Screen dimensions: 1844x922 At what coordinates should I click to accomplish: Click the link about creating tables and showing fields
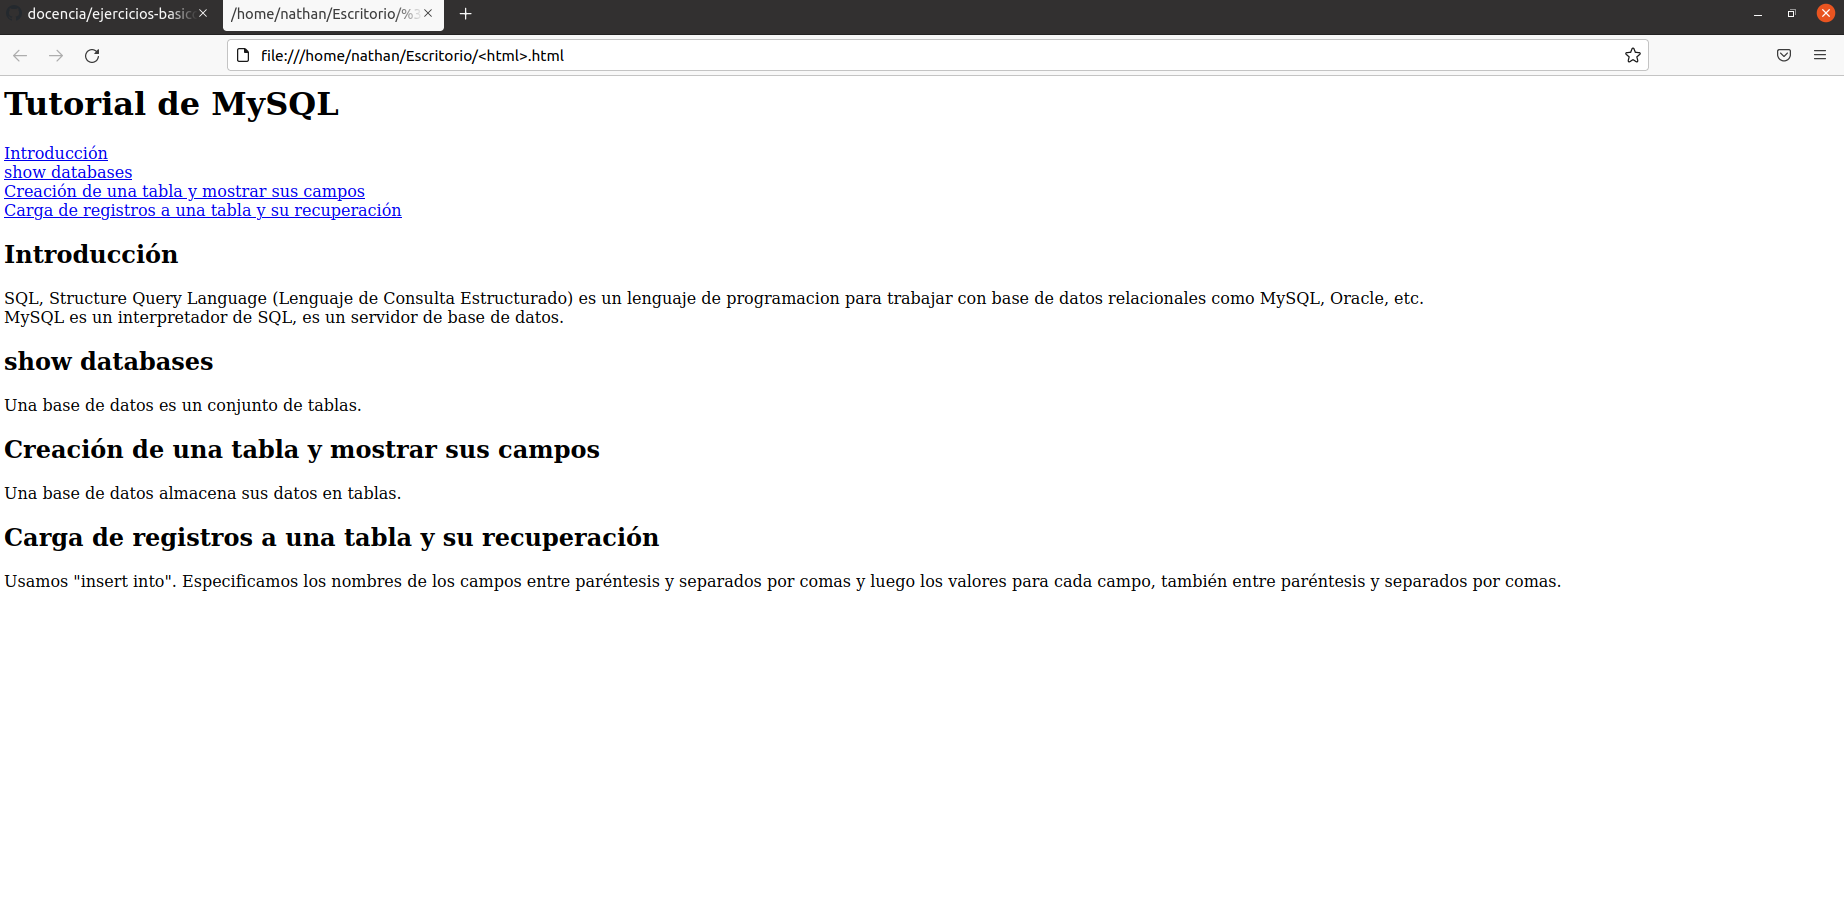(184, 191)
